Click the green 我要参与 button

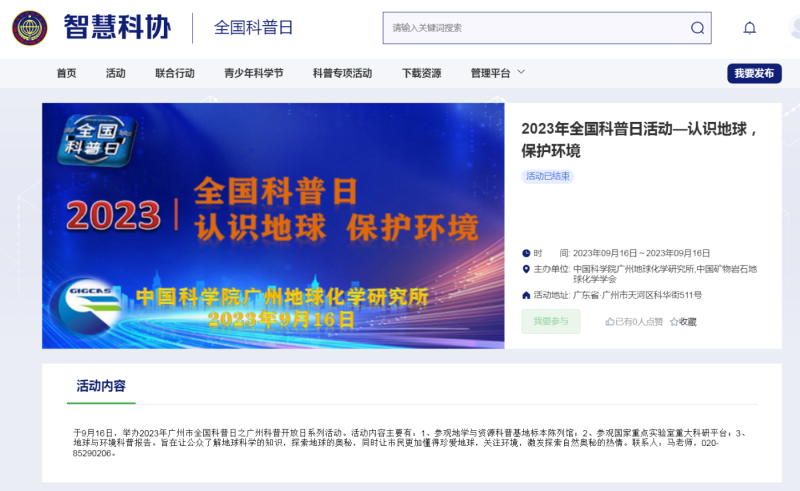pos(550,322)
